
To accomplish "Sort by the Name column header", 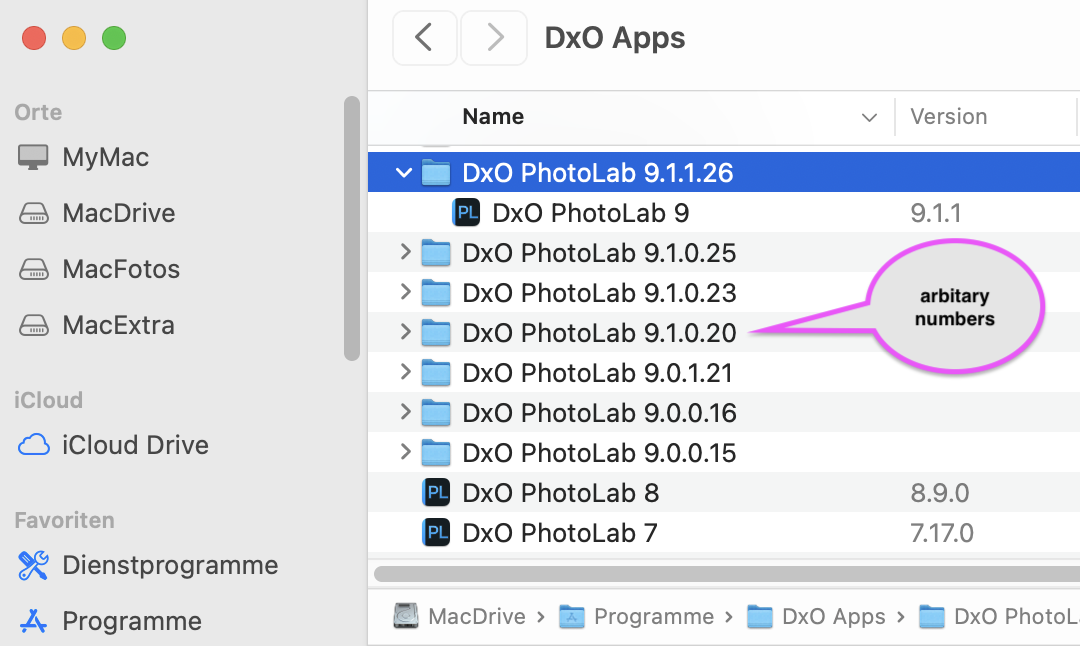I will (x=493, y=117).
